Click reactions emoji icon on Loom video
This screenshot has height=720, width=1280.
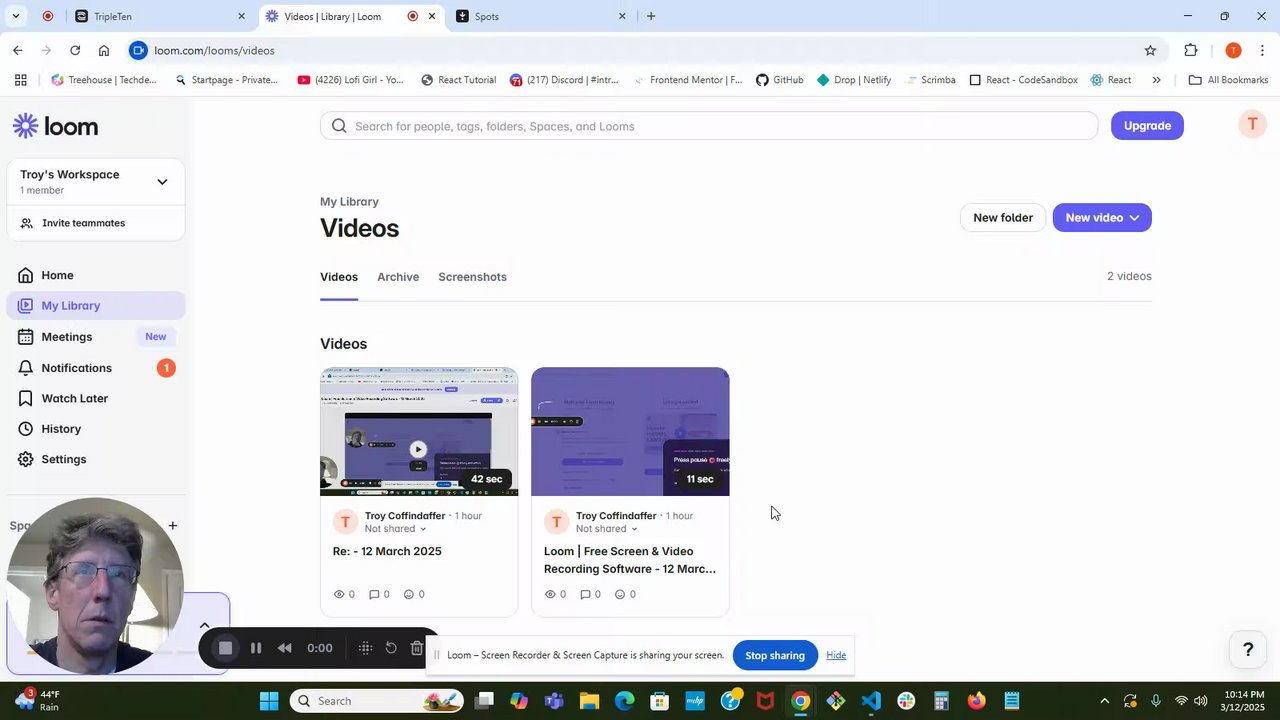coord(620,594)
